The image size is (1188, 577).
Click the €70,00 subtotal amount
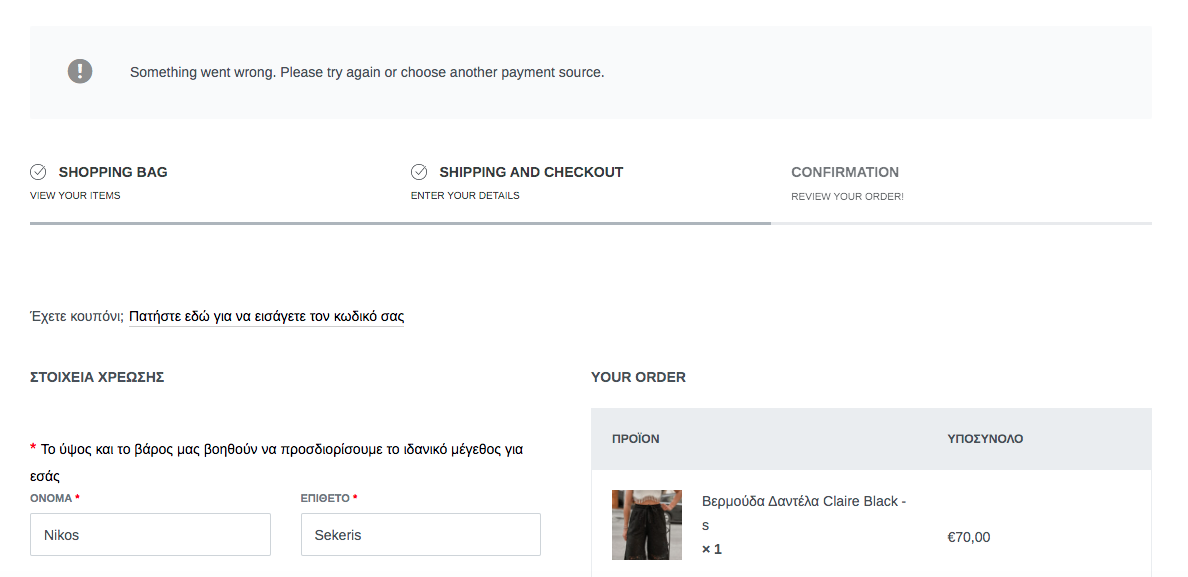coord(968,536)
